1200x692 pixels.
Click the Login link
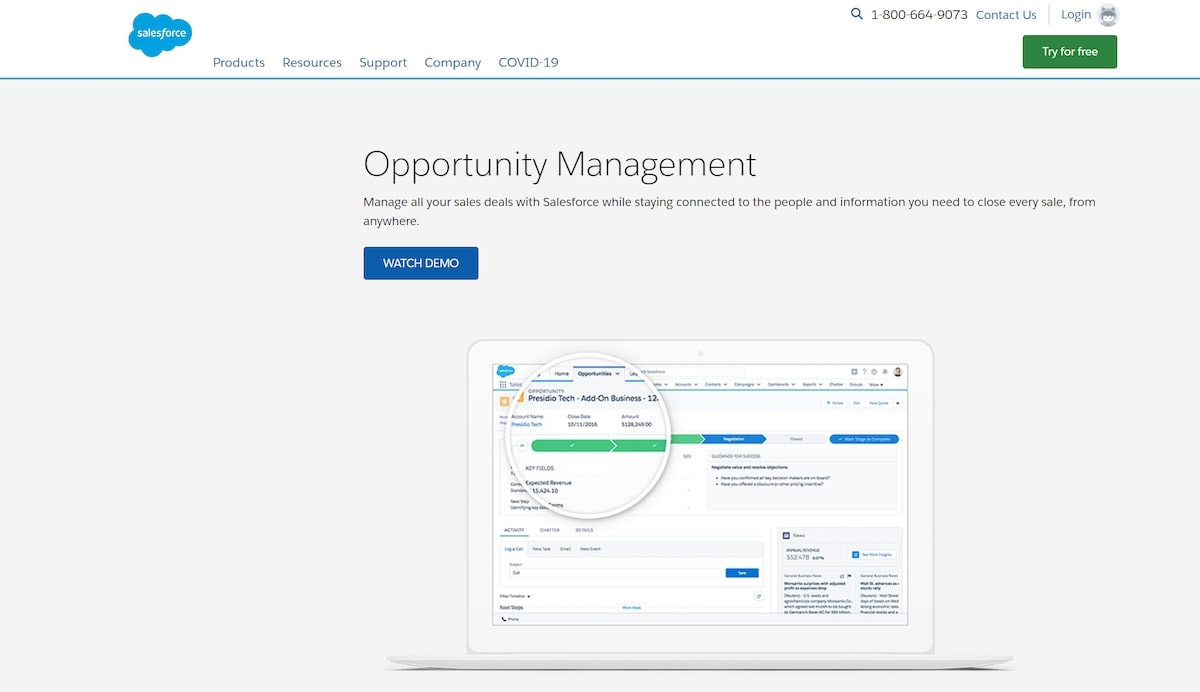click(x=1076, y=14)
